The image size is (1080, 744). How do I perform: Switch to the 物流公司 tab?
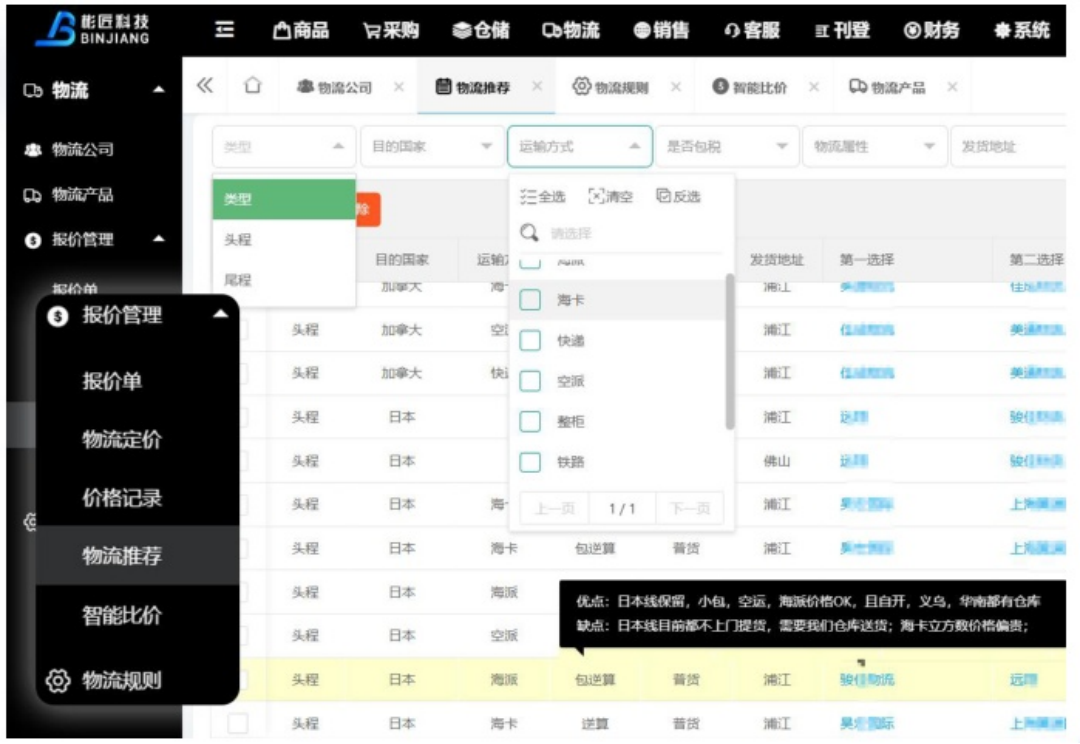click(x=334, y=87)
